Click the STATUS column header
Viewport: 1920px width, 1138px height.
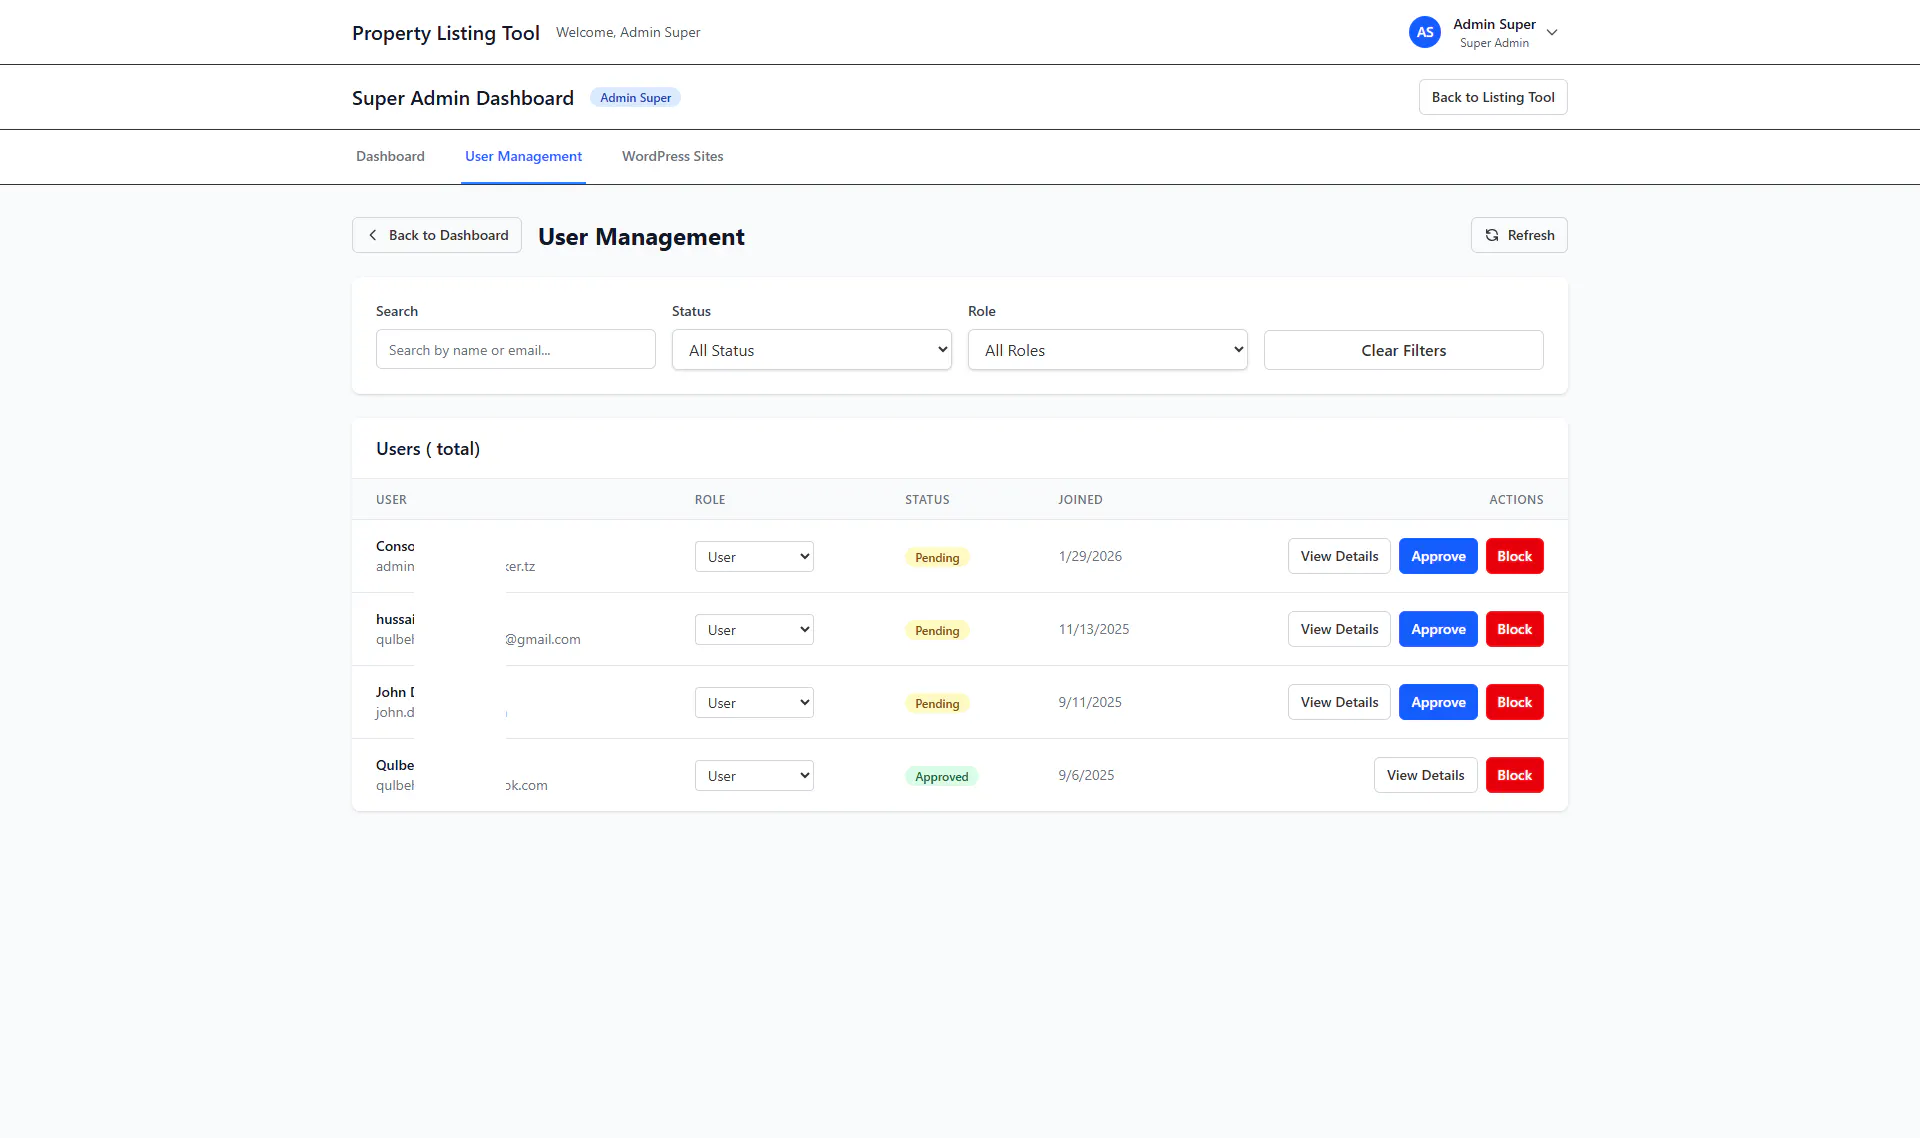click(927, 499)
